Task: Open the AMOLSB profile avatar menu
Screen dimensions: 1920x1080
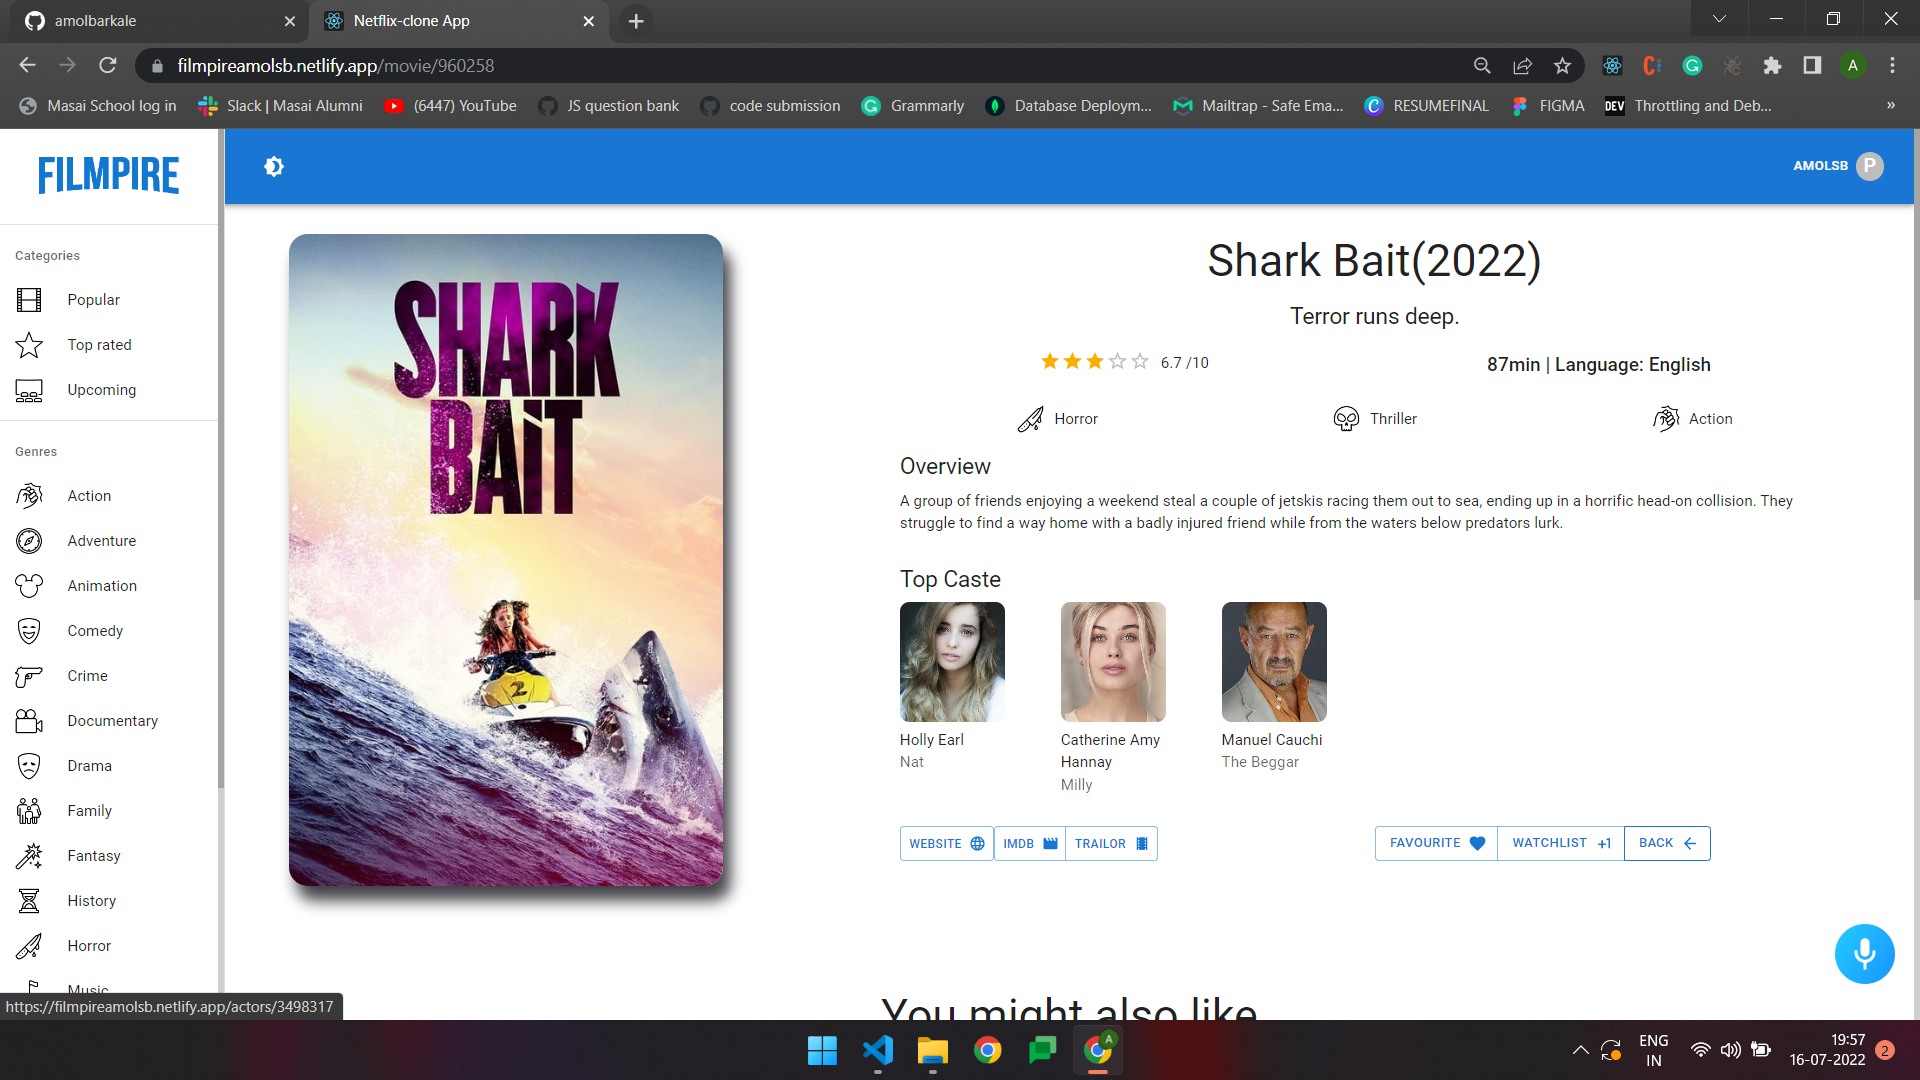Action: coord(1868,166)
